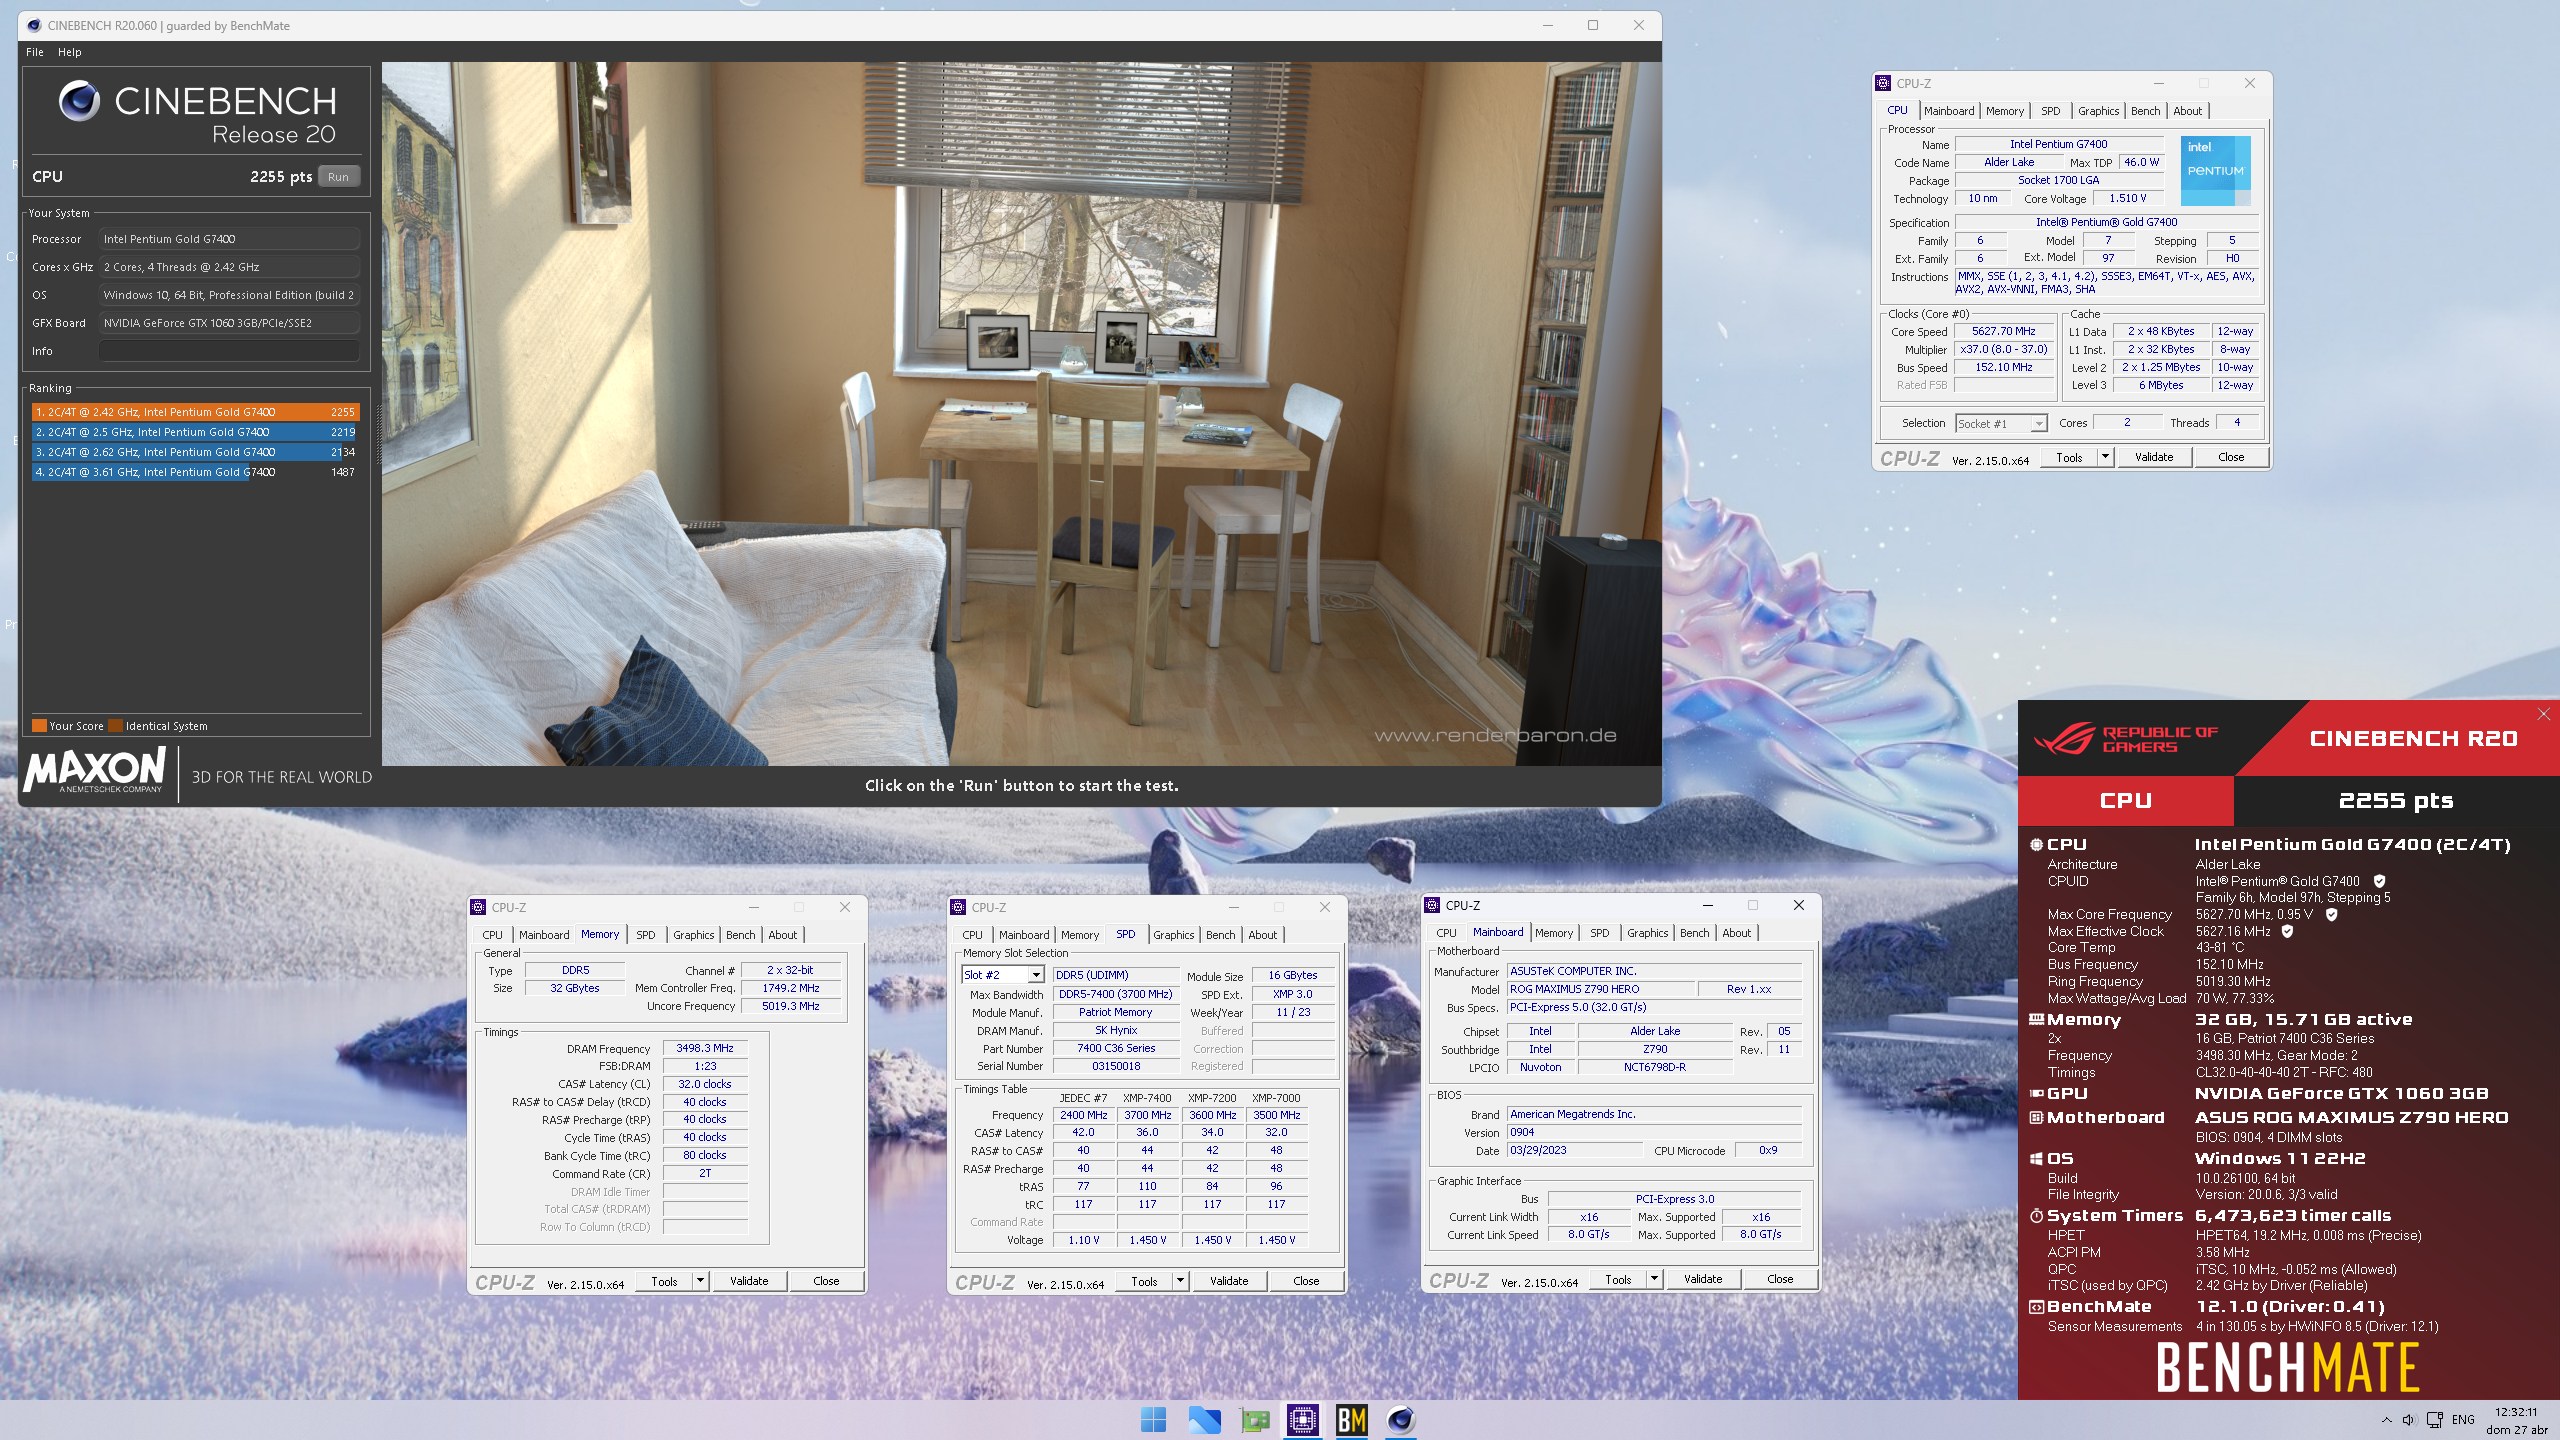Image resolution: width=2560 pixels, height=1440 pixels.
Task: Click the Republic of Gamers logo
Action: click(2126, 739)
